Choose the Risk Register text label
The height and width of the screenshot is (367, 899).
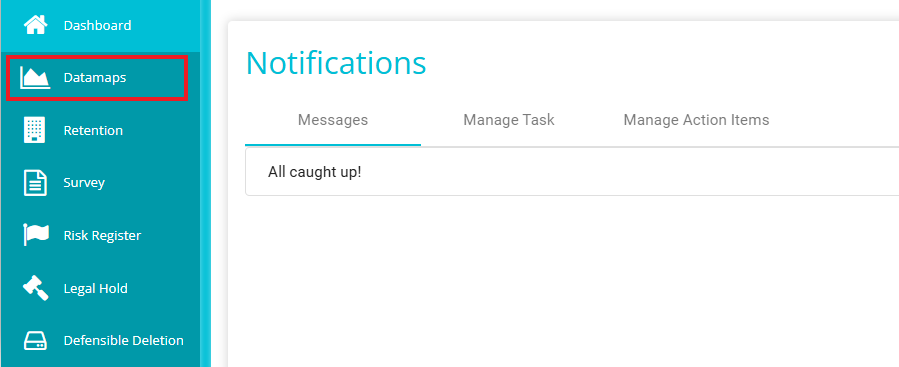[x=102, y=235]
